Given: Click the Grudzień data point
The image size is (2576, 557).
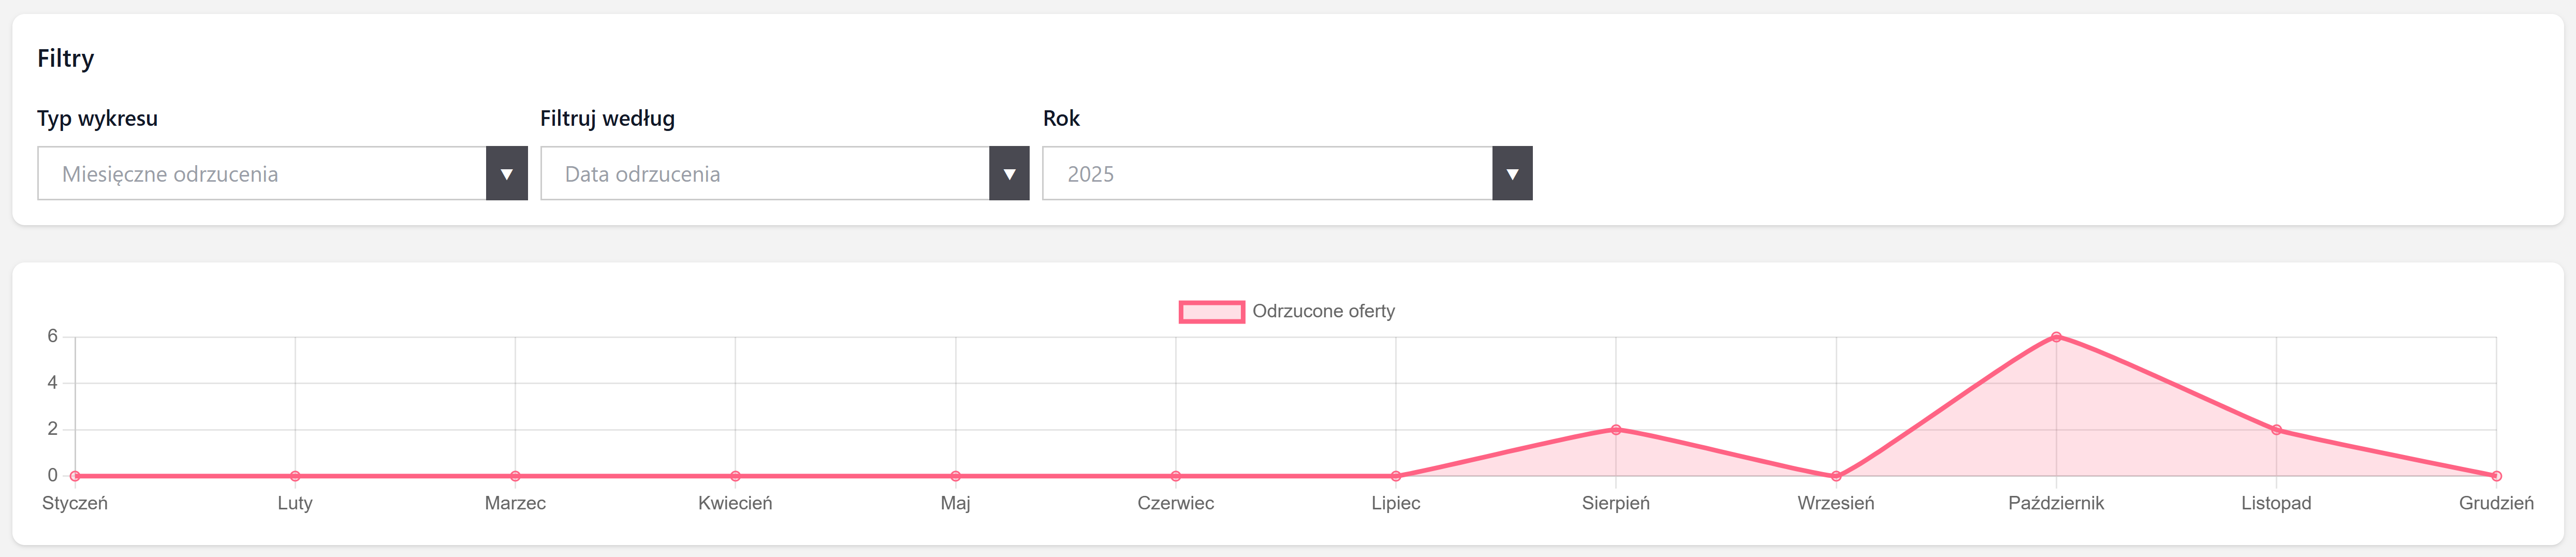Looking at the screenshot, I should coord(2496,476).
